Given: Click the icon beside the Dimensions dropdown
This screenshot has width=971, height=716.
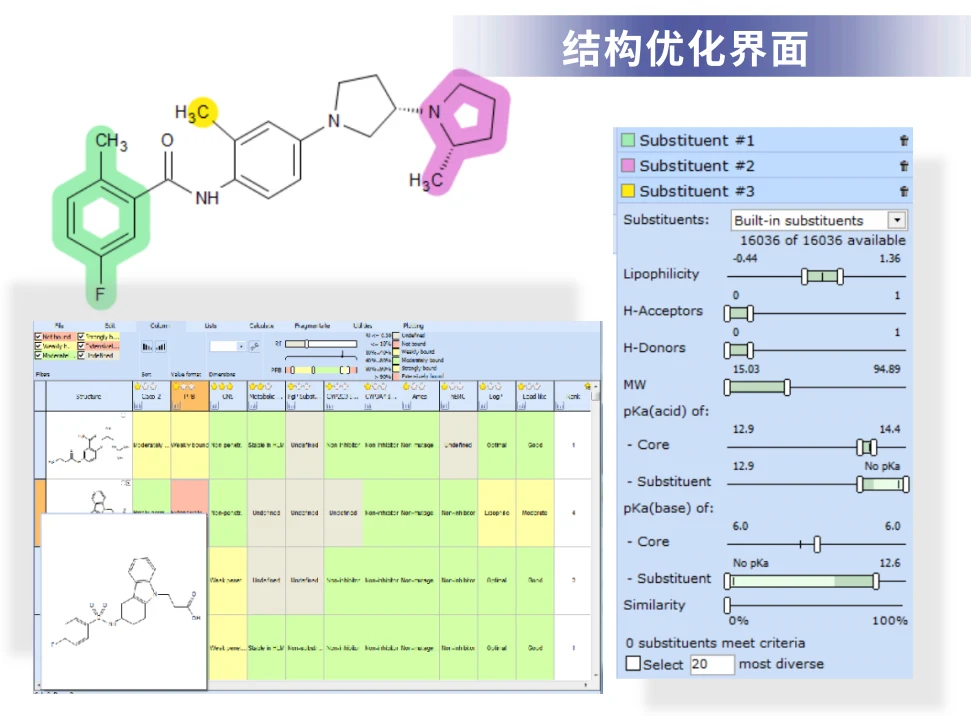Looking at the screenshot, I should 254,347.
